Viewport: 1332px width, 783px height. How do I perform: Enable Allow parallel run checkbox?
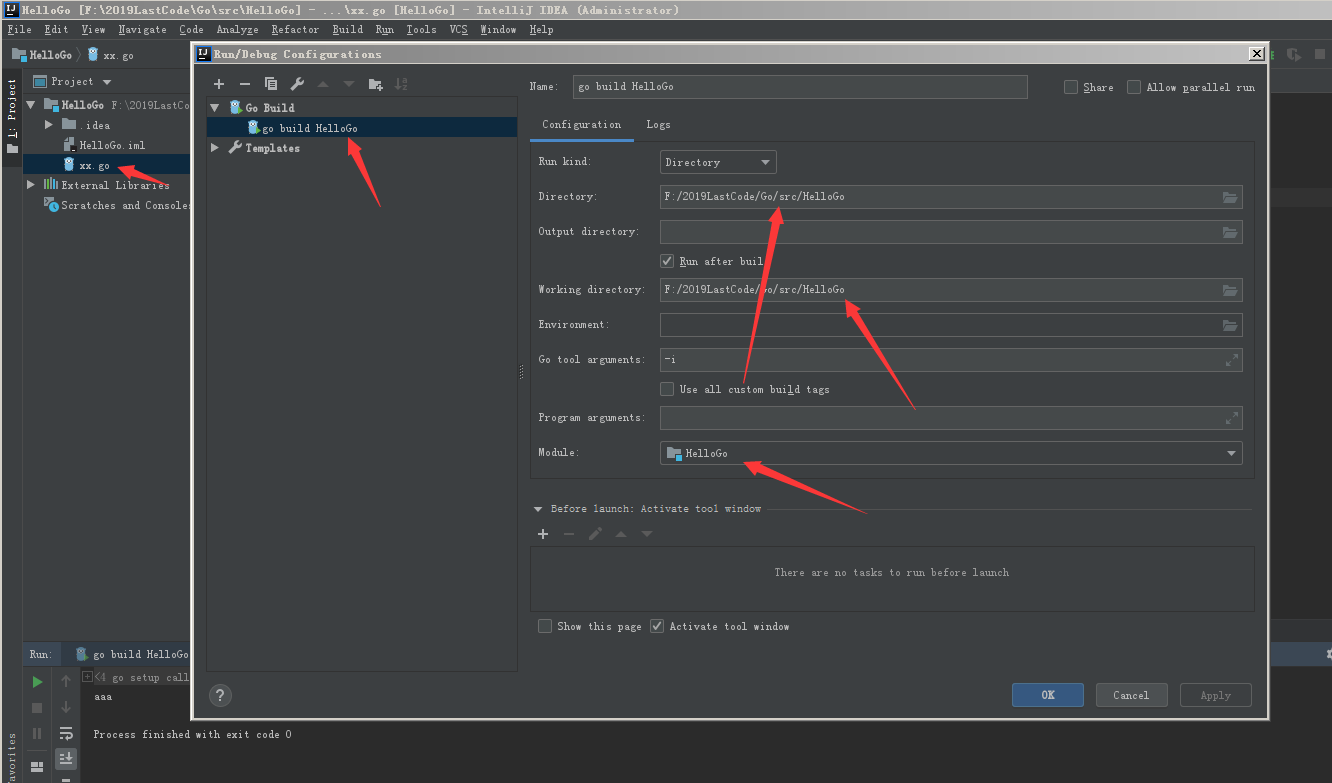pyautogui.click(x=1134, y=87)
